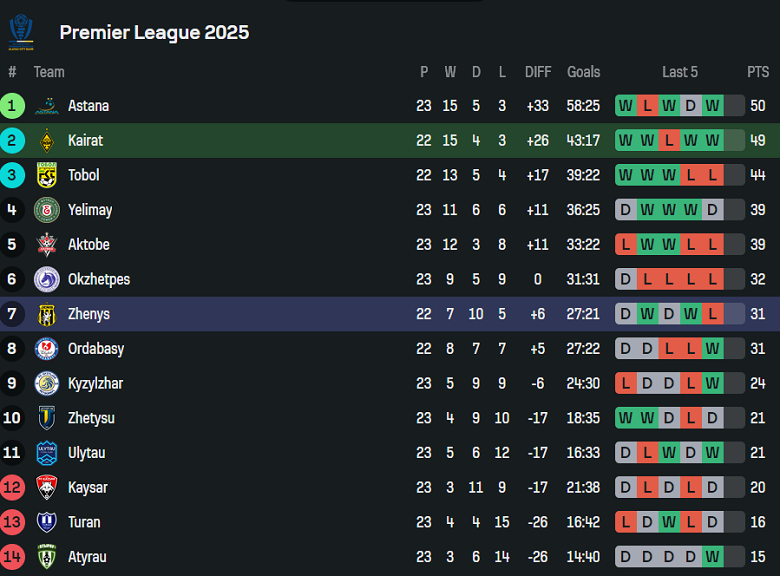Click the Kairat club crest
The image size is (780, 576).
coord(47,141)
